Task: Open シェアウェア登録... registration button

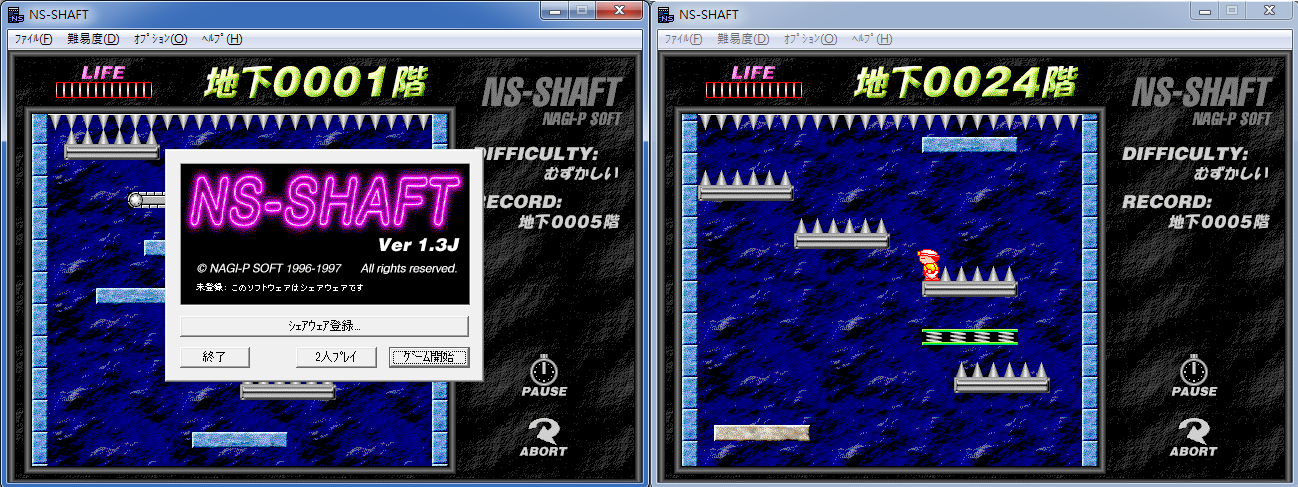Action: [x=324, y=326]
